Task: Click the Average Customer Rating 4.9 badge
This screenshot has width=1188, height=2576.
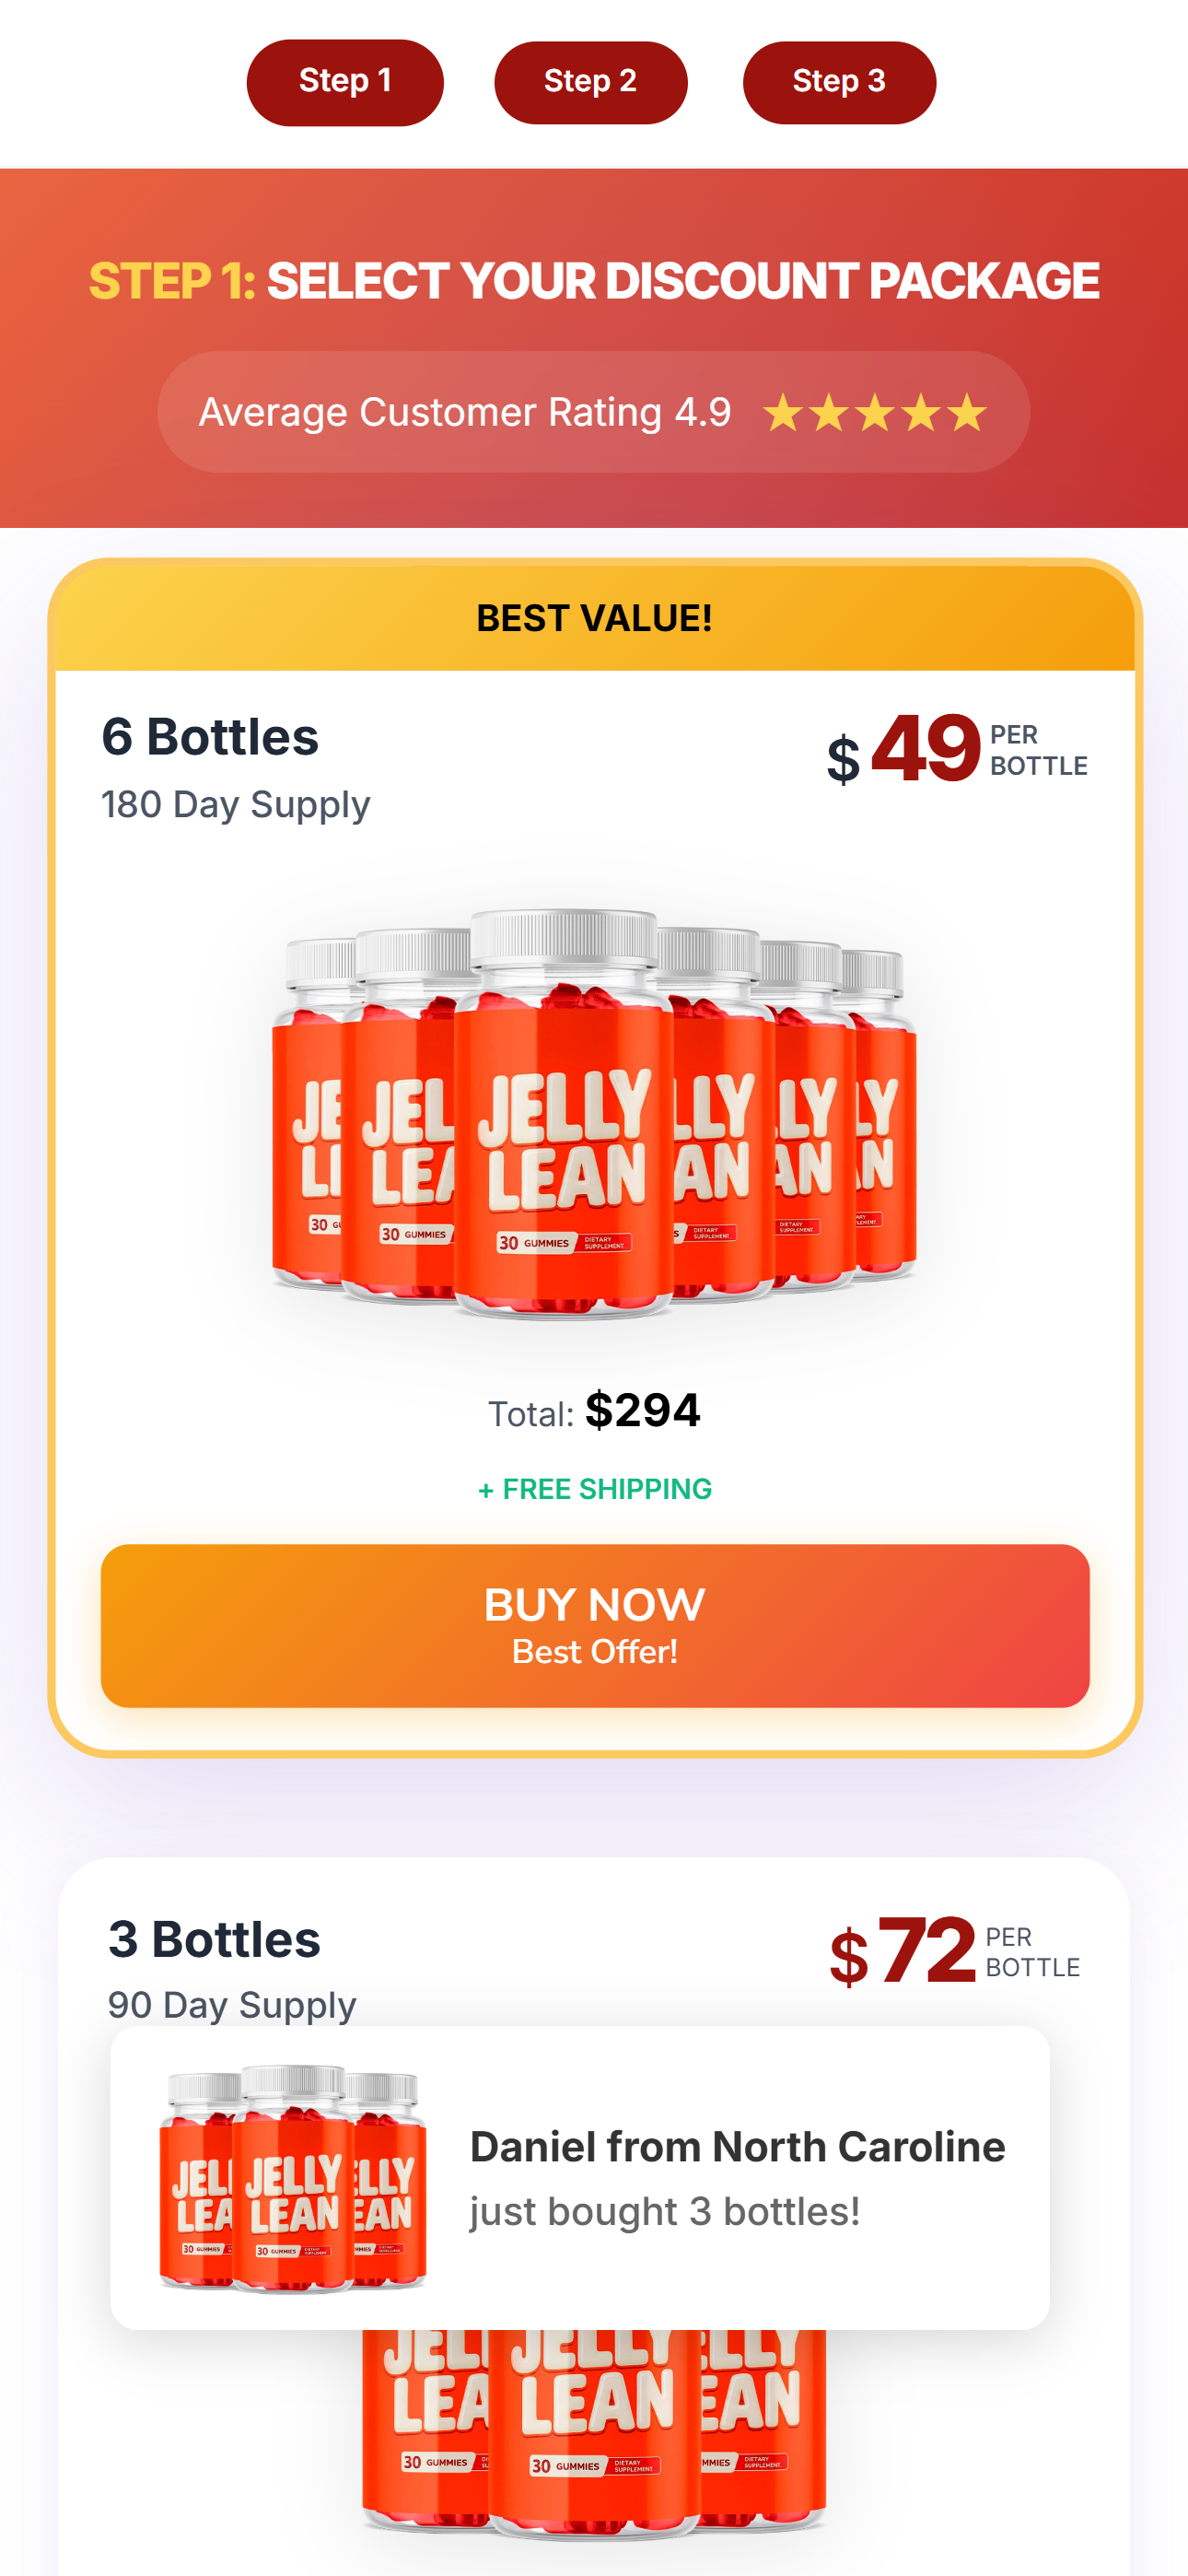Action: pos(465,413)
